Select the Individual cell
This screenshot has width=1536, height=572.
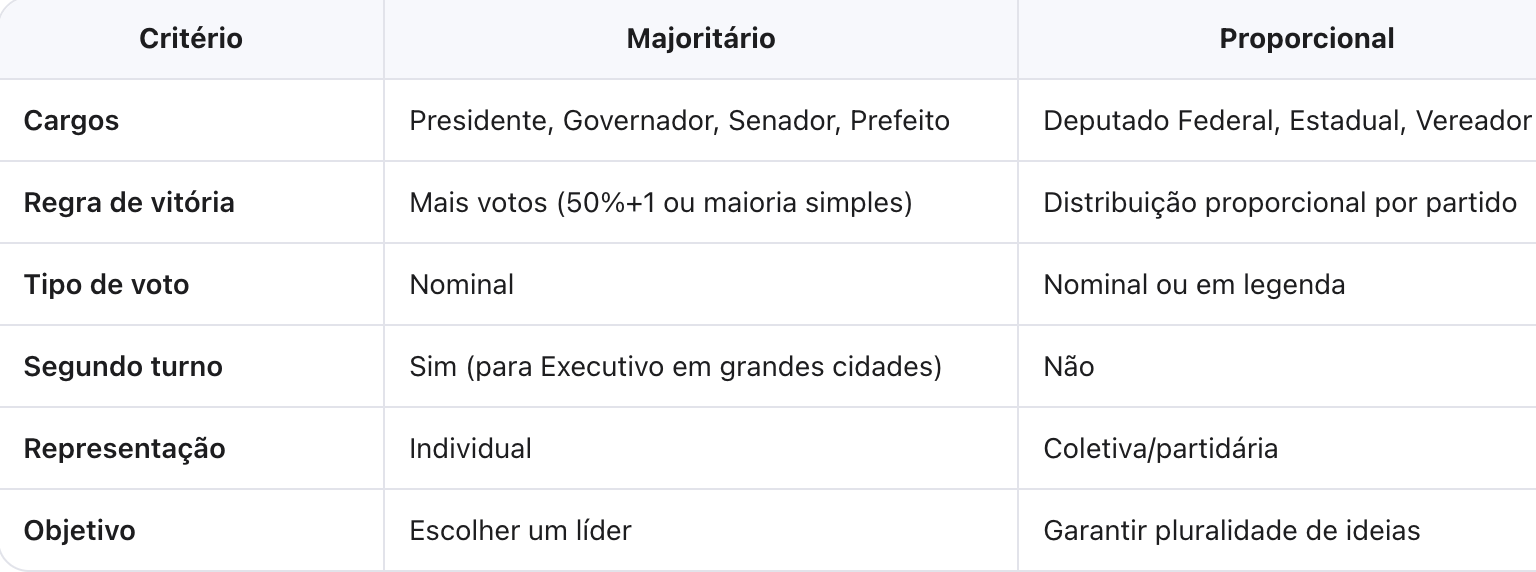(470, 449)
